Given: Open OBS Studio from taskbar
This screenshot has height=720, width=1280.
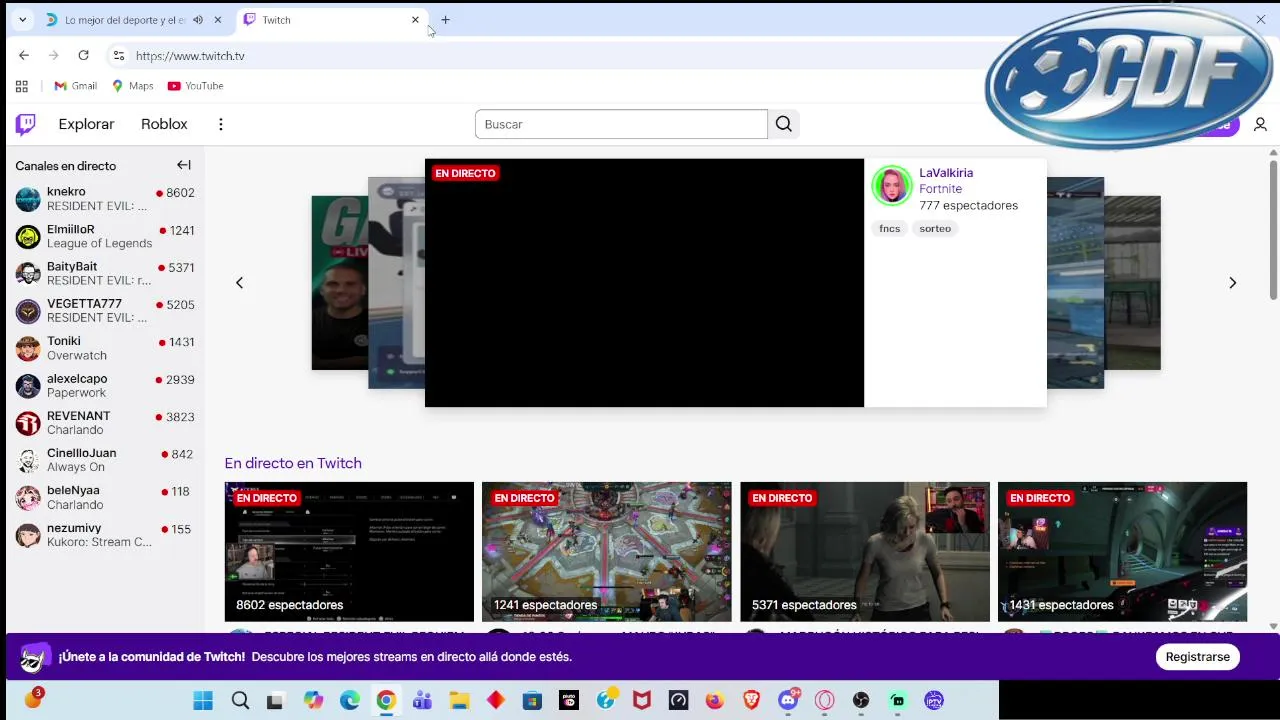Looking at the screenshot, I should (861, 701).
